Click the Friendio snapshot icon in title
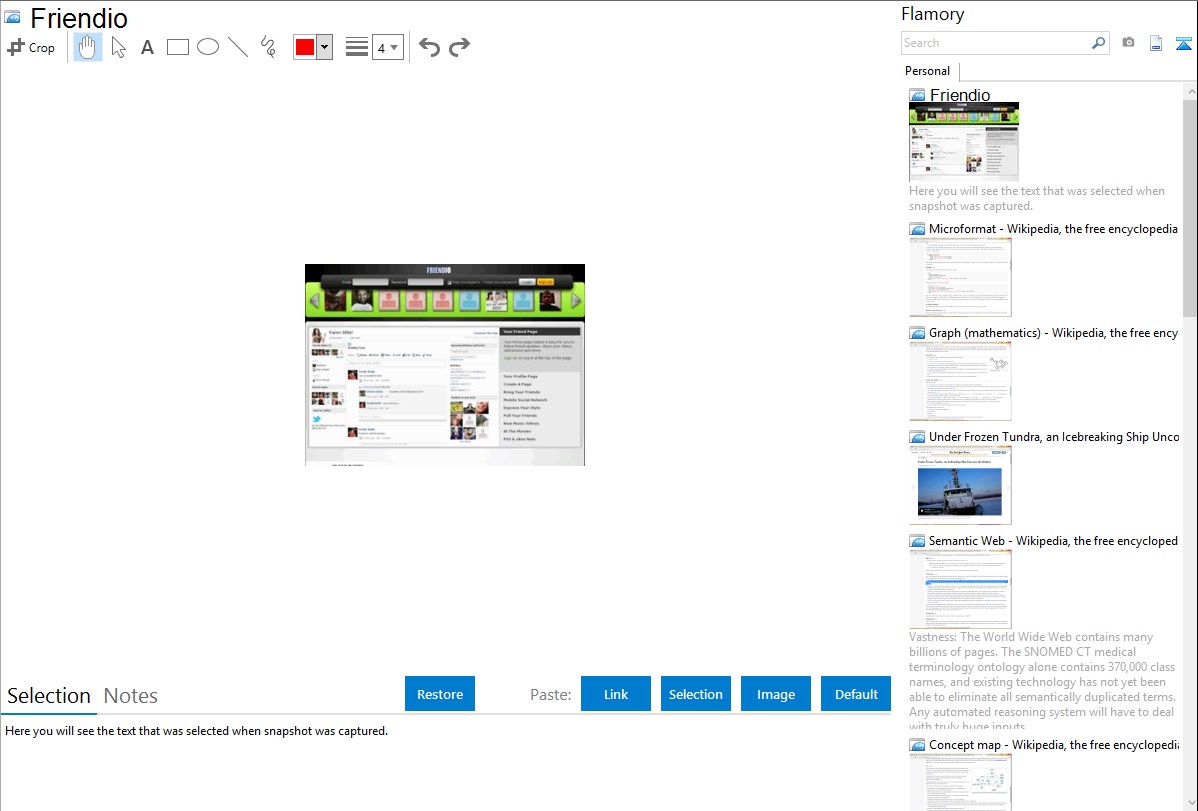This screenshot has height=811, width=1198. (x=12, y=16)
